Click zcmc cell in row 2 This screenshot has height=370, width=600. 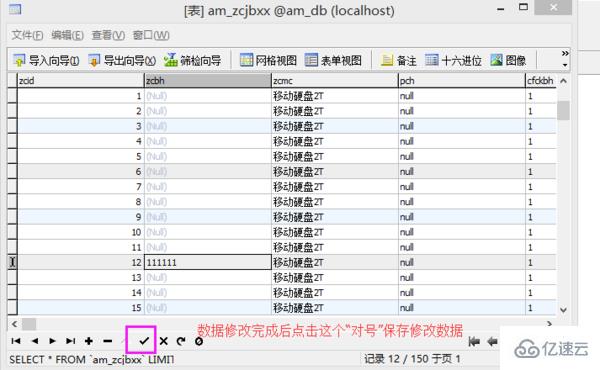(x=335, y=111)
